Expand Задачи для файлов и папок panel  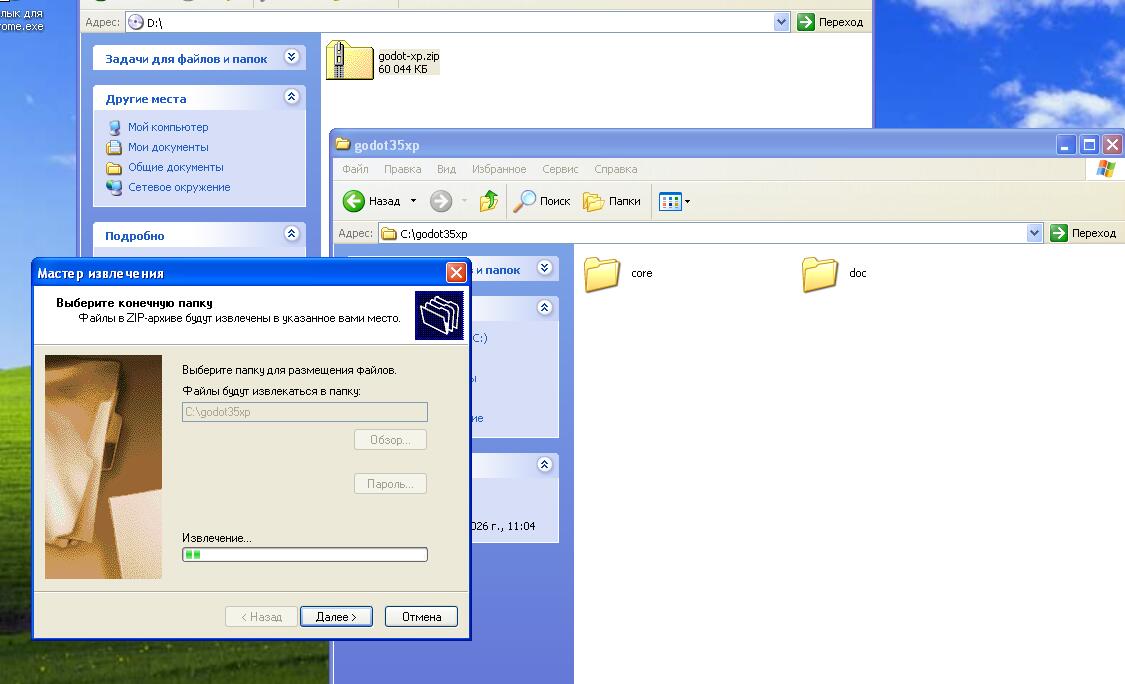pos(291,57)
